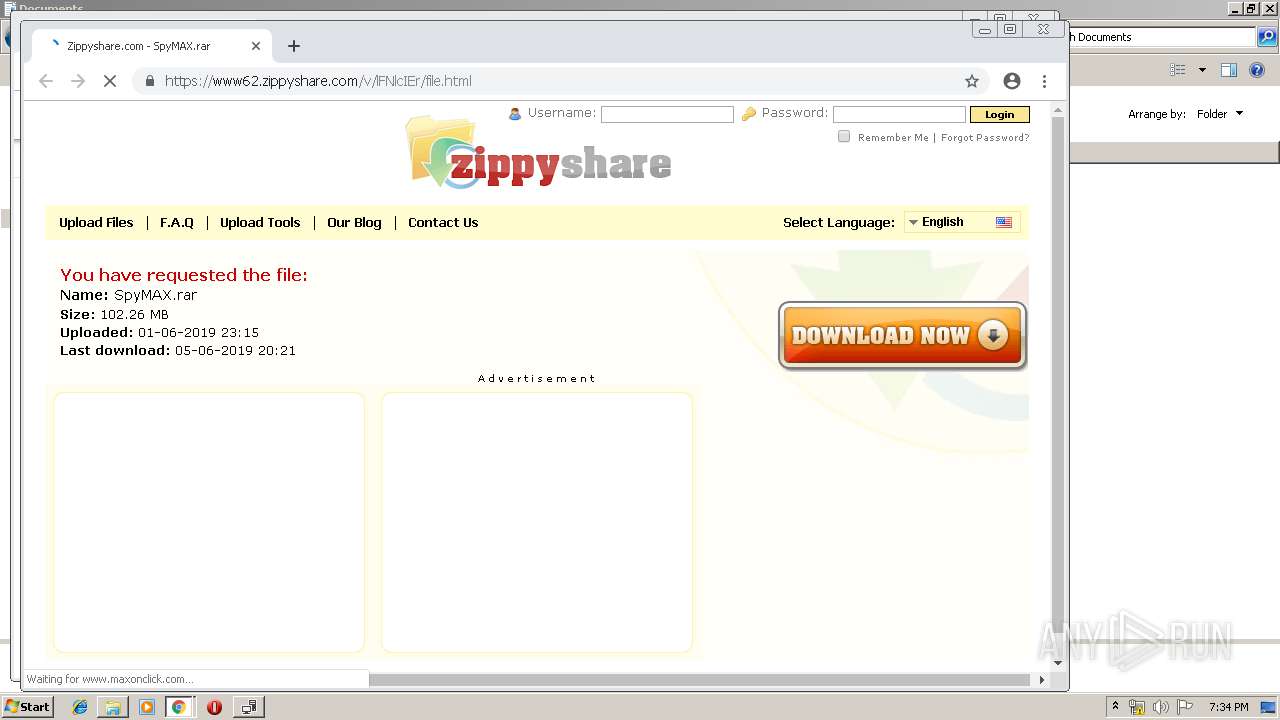Maximize the Chrome window
Viewport: 1280px width, 720px height.
pos(1010,30)
